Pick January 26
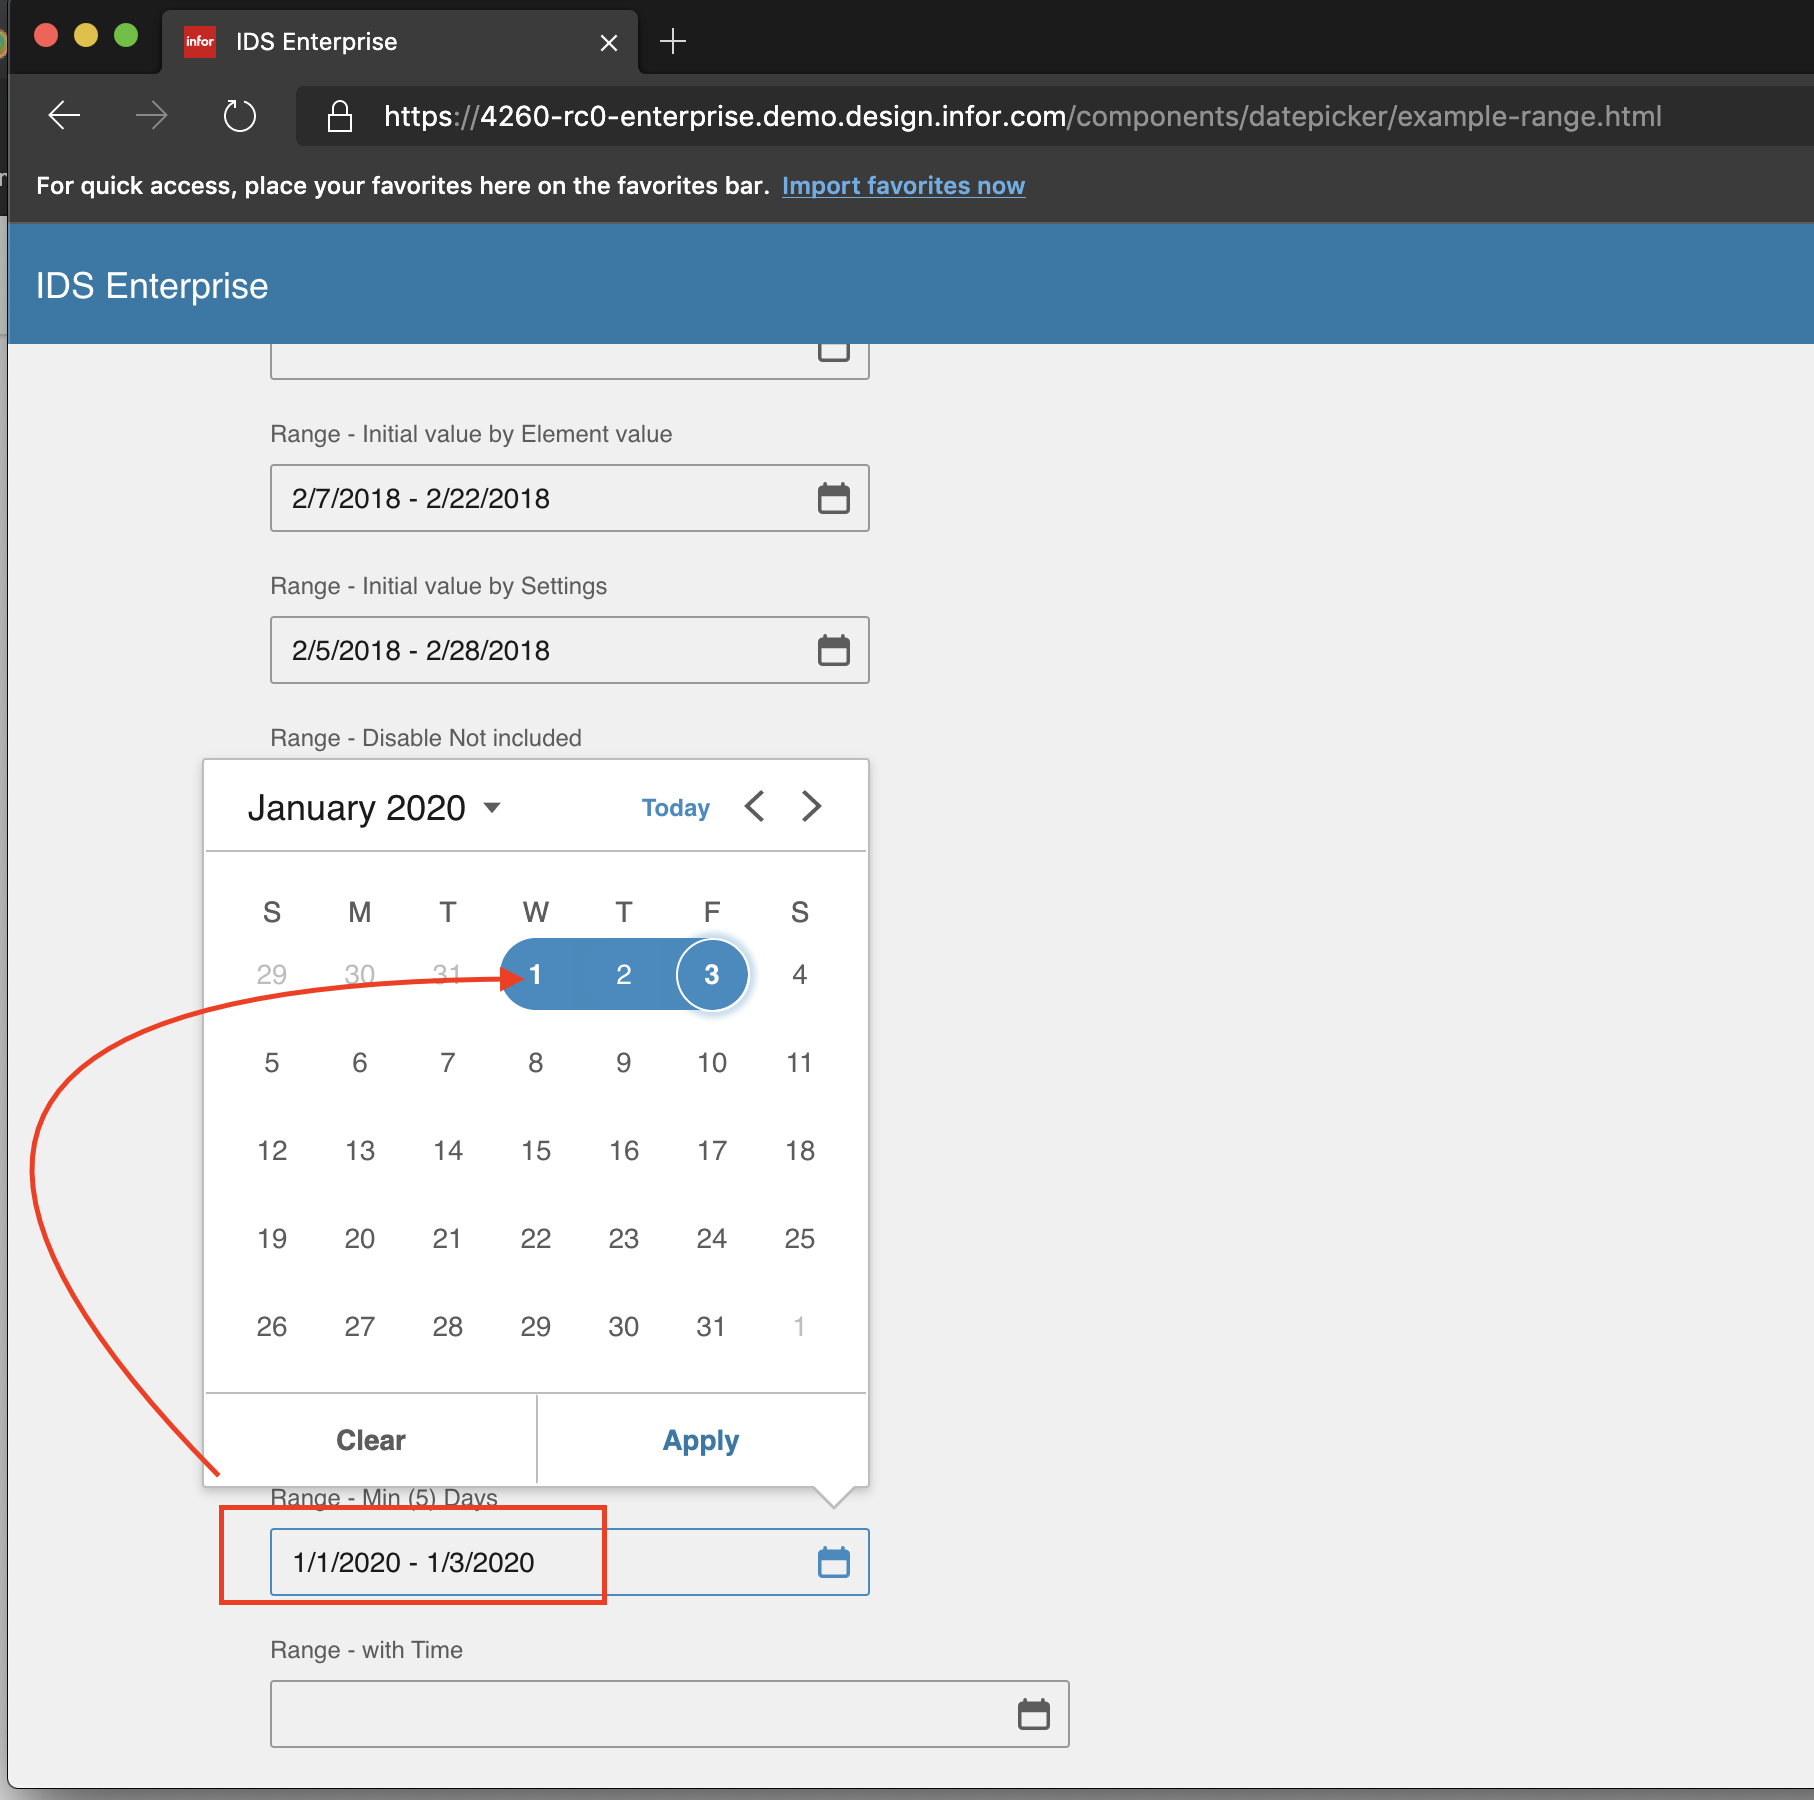1814x1800 pixels. point(272,1326)
